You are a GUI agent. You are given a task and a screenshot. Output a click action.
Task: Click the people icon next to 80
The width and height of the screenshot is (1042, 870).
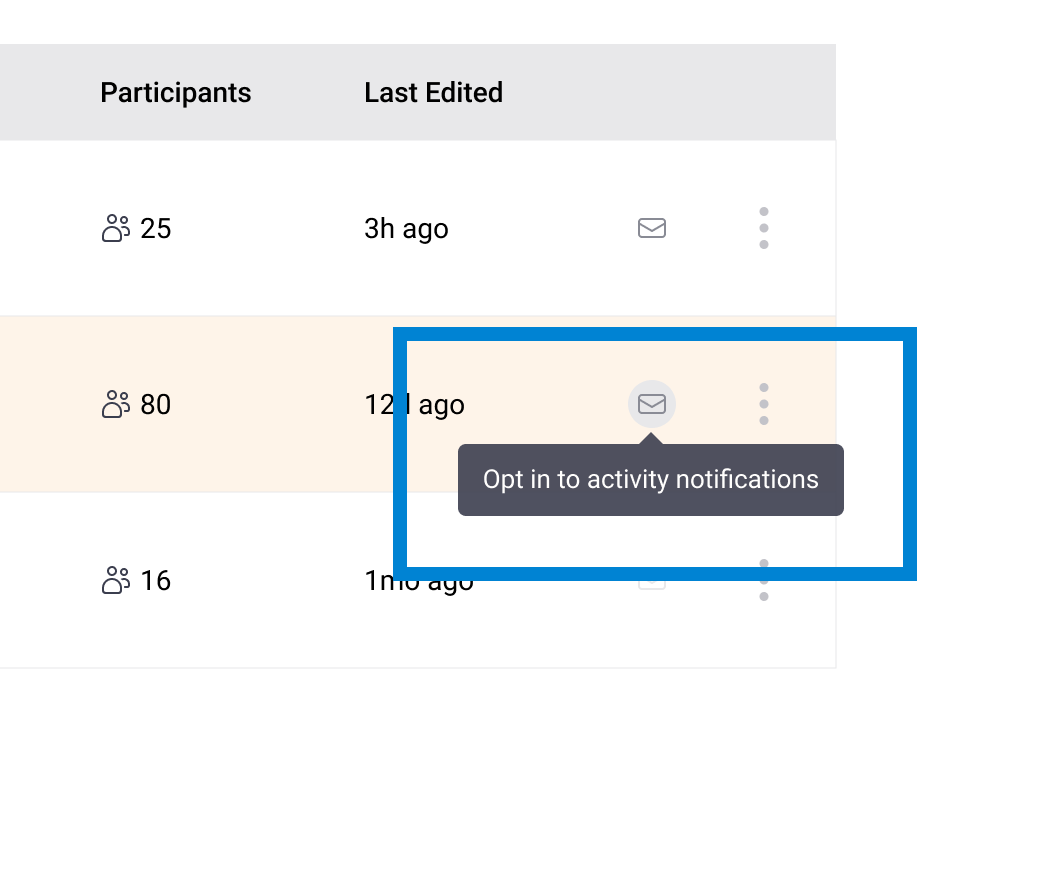pyautogui.click(x=116, y=405)
